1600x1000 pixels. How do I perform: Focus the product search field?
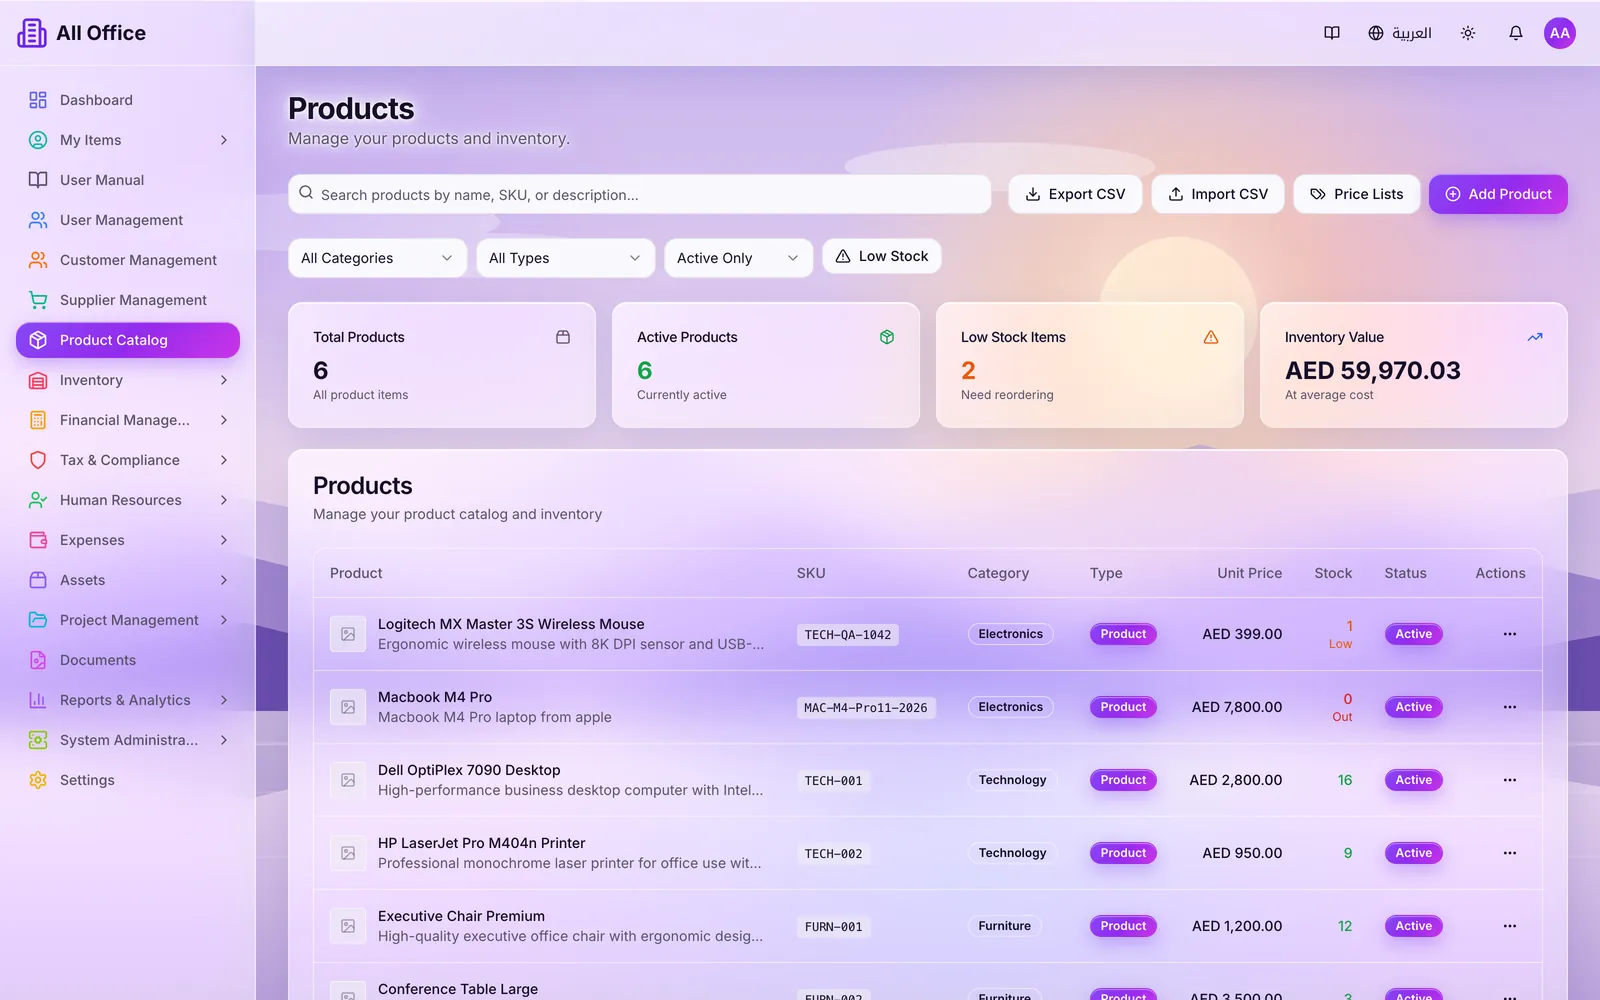(640, 194)
